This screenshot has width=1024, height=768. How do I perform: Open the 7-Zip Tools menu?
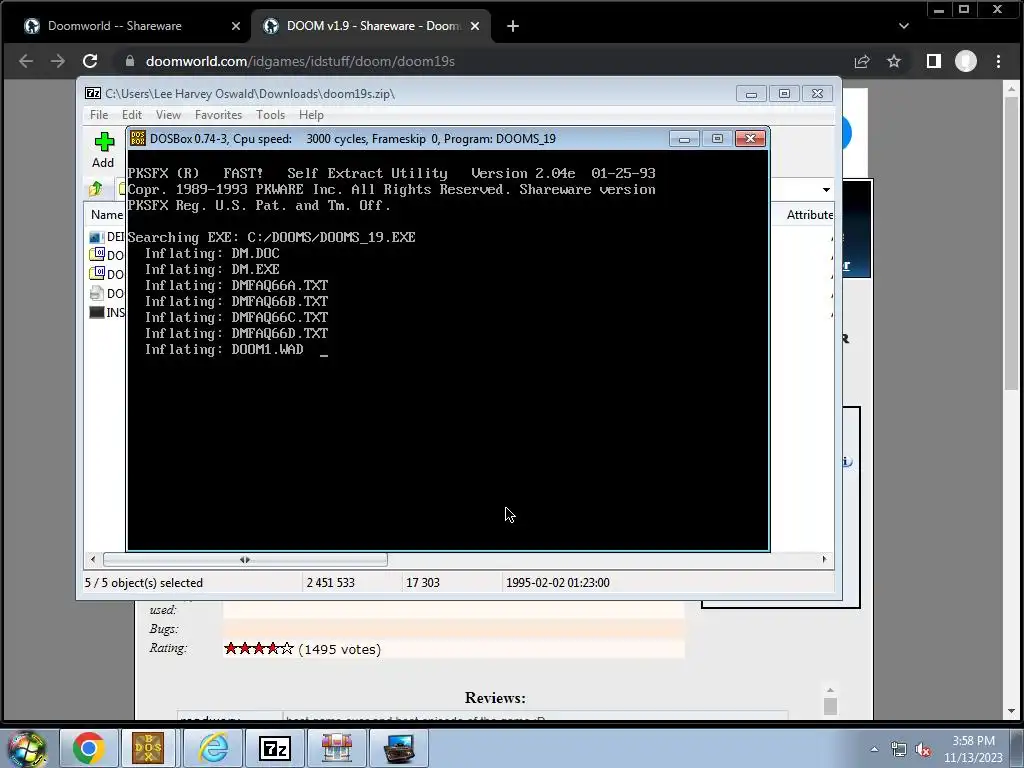[270, 114]
